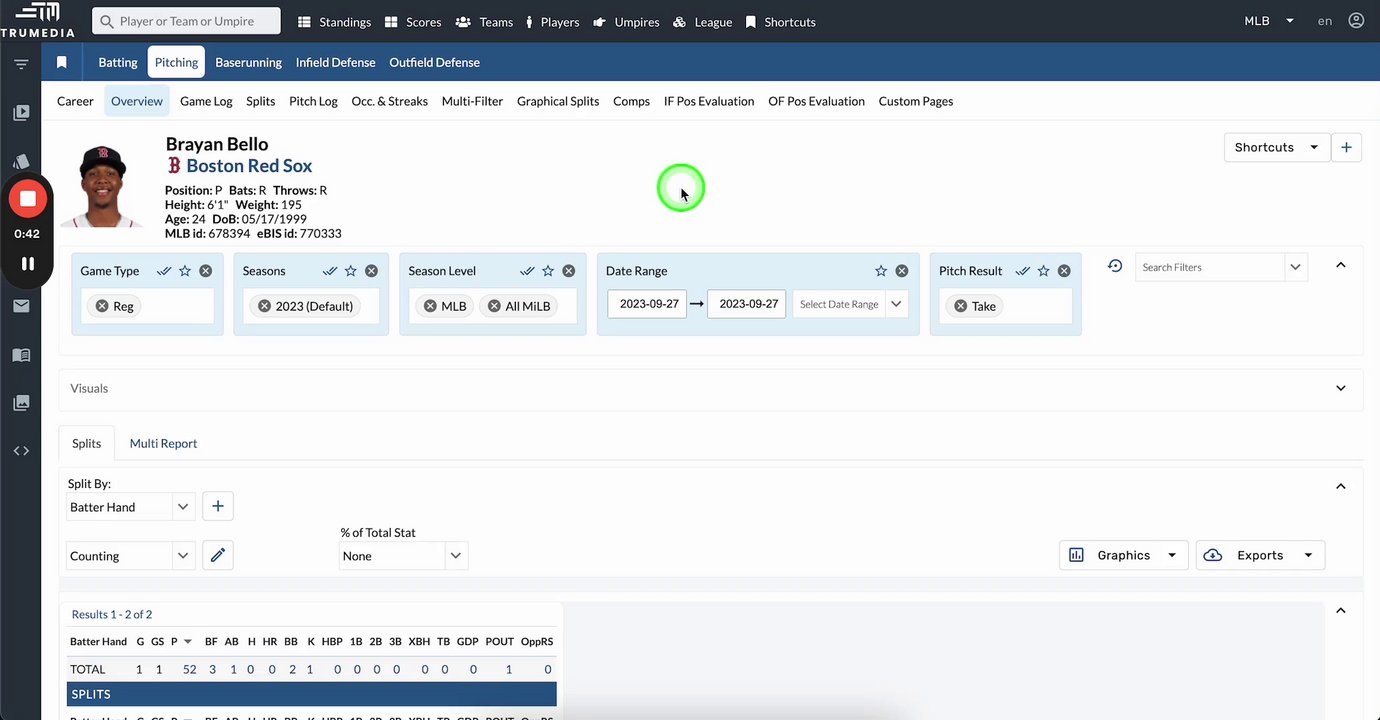Switch to the Batting tab
1380x720 pixels.
[118, 62]
